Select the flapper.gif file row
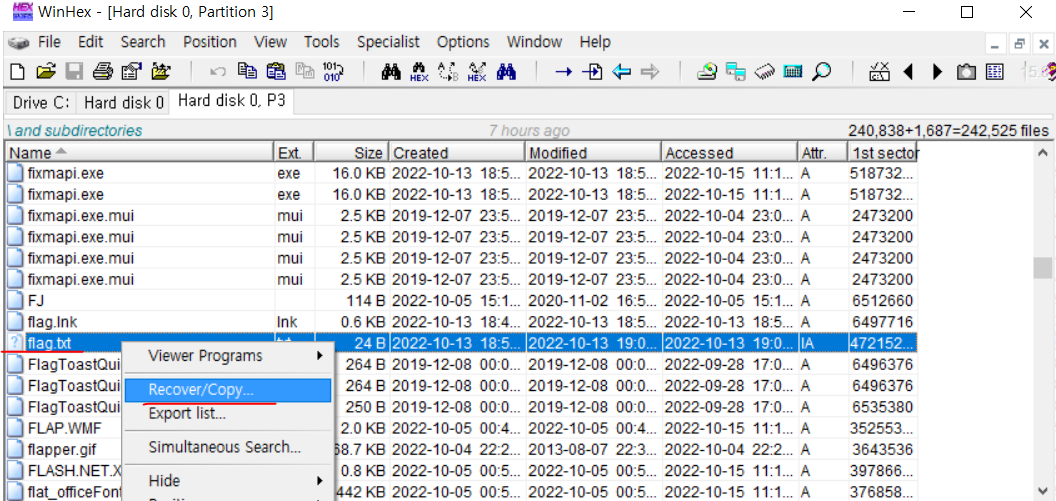The image size is (1056, 501). tap(462, 449)
